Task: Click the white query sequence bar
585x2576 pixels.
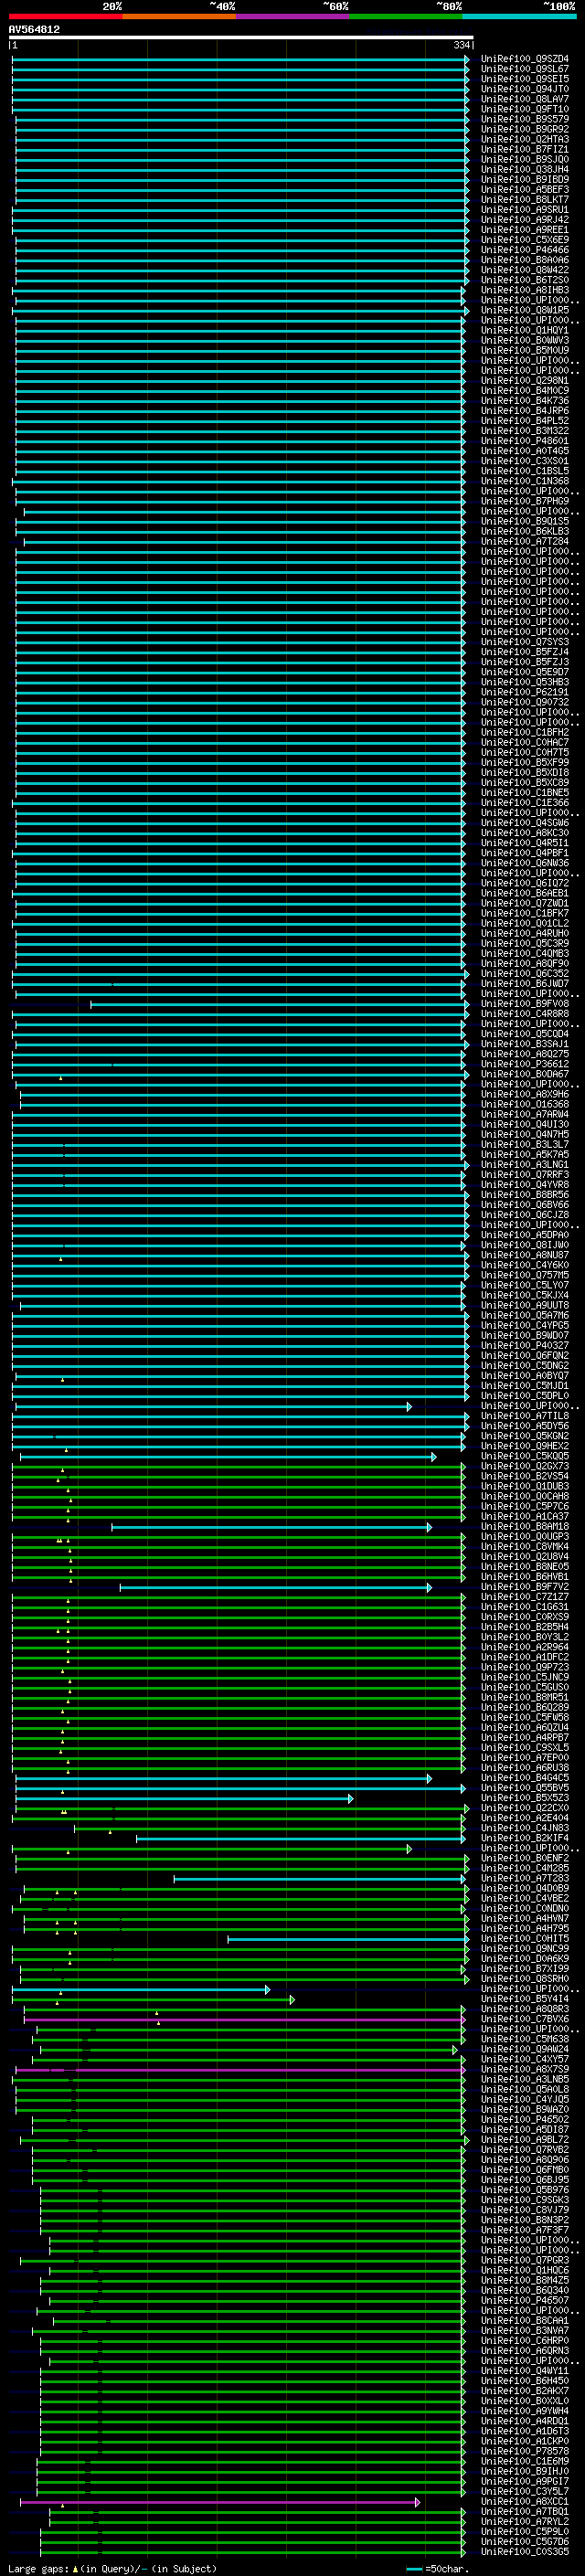Action: click(241, 37)
